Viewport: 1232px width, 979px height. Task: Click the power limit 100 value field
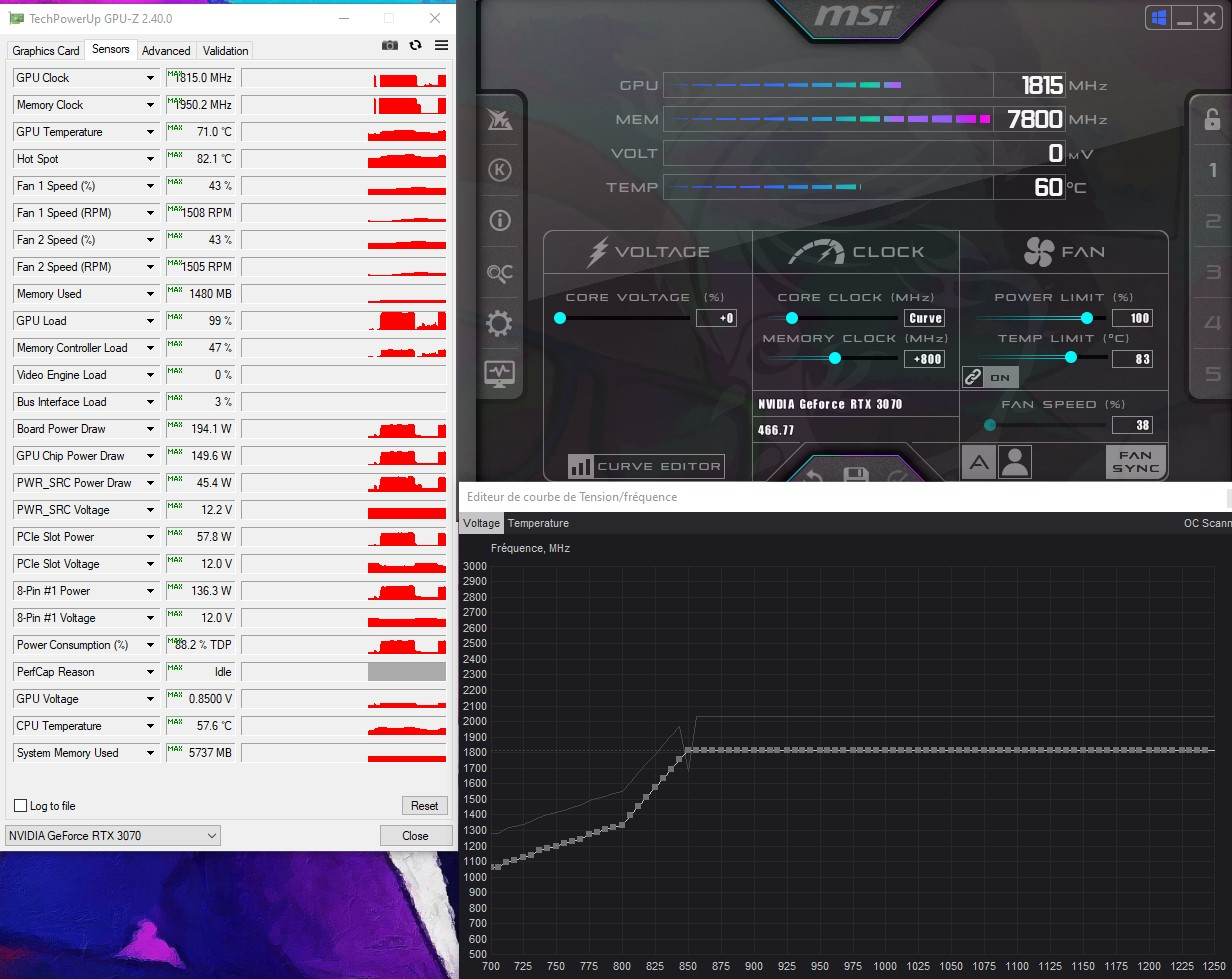[x=1133, y=318]
